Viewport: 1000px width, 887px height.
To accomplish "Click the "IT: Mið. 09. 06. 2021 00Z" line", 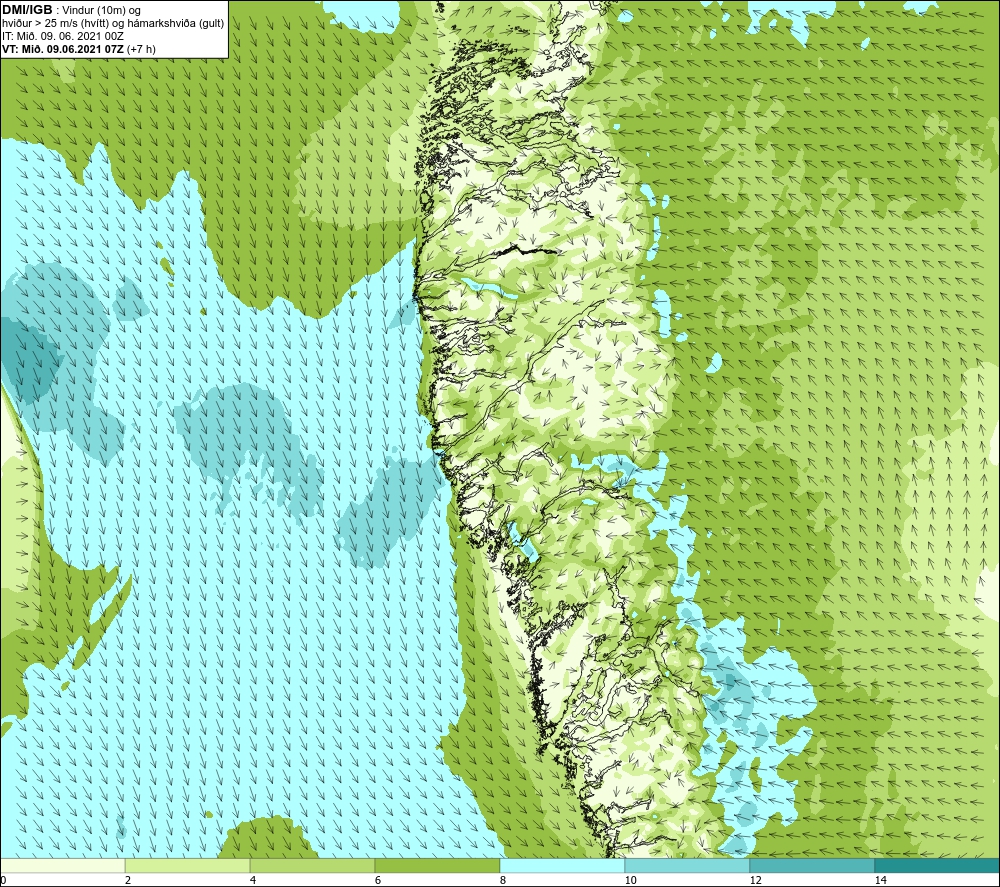I will coord(62,36).
